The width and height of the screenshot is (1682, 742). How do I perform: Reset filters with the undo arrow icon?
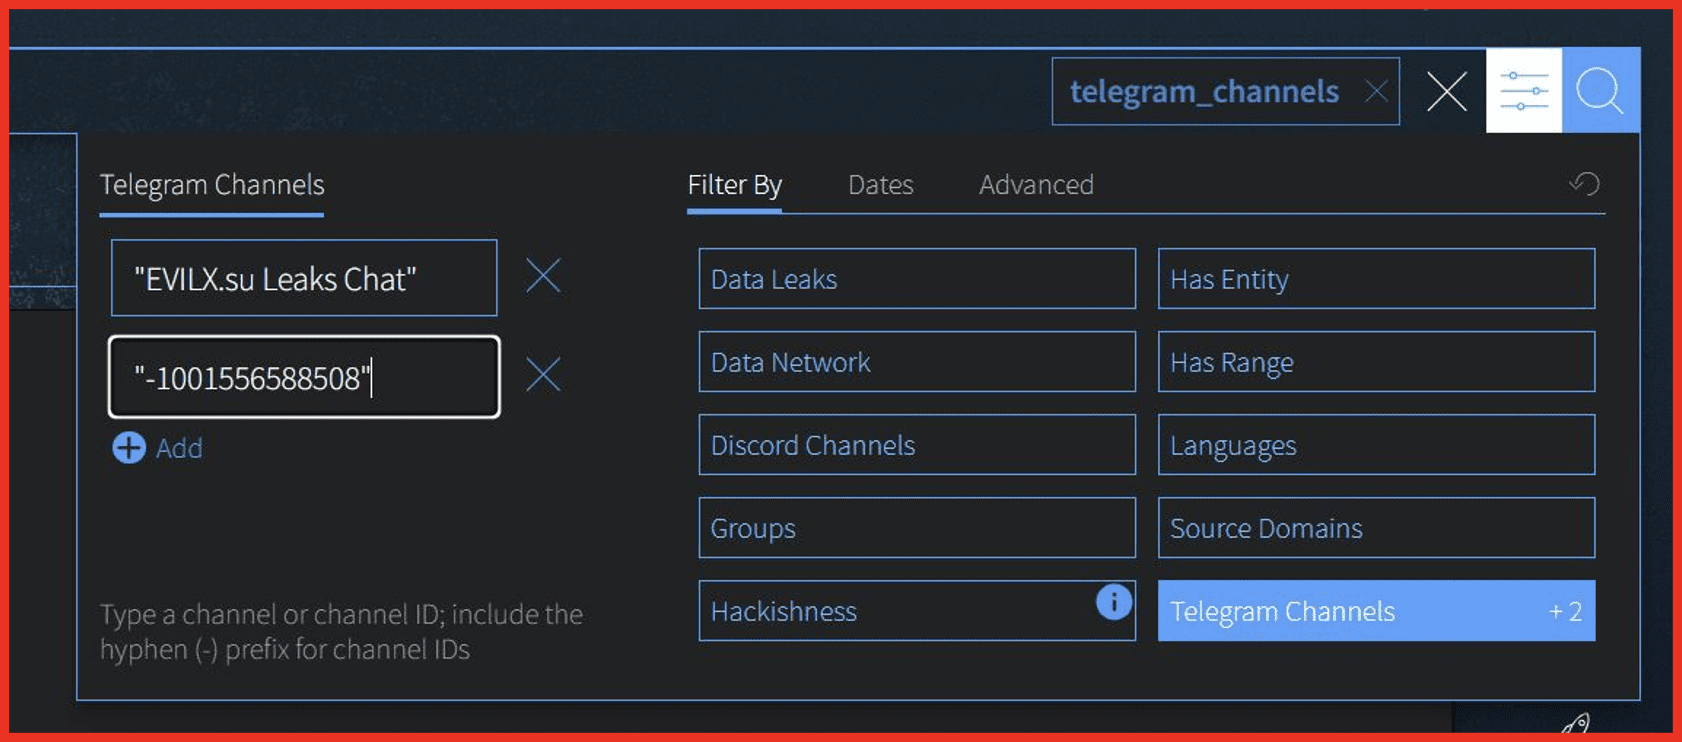click(1585, 183)
